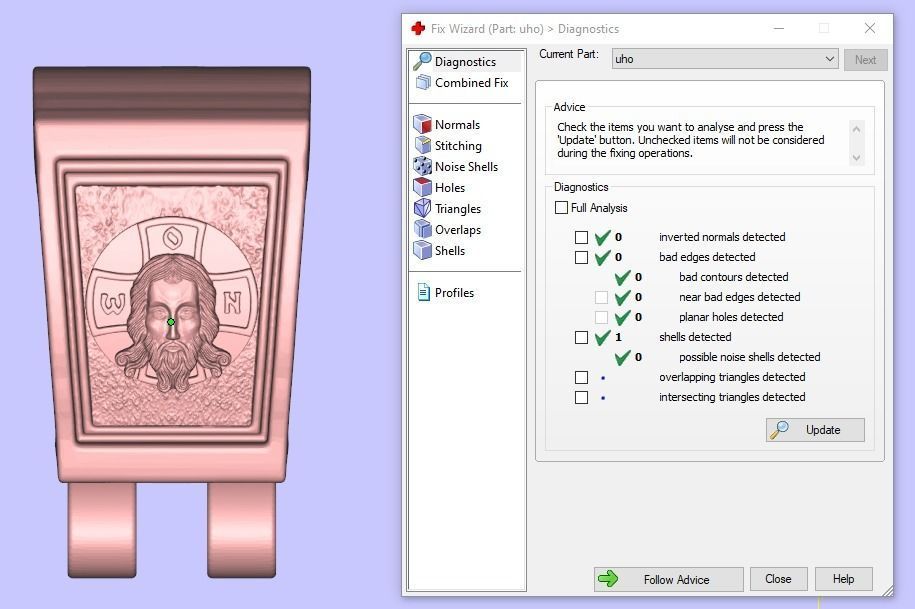Enable overlapping triangles detected checkbox

pyautogui.click(x=581, y=377)
